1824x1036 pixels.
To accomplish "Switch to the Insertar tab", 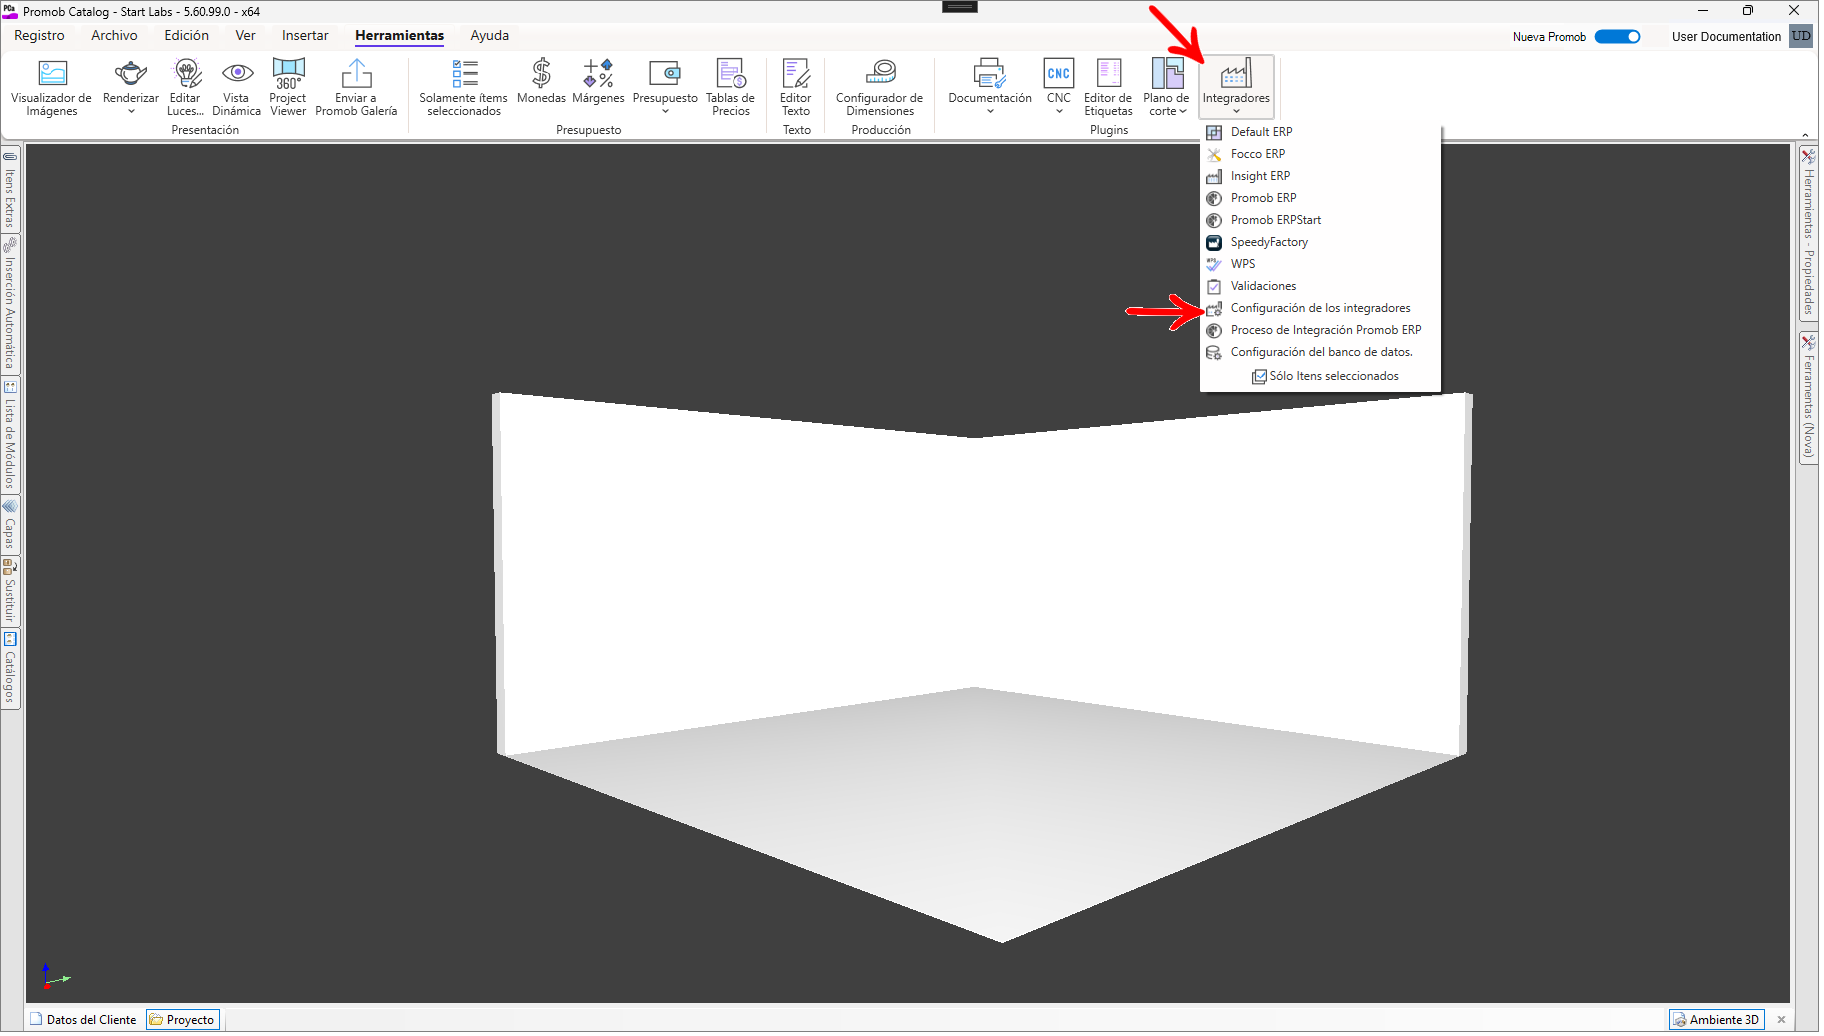I will coord(305,36).
